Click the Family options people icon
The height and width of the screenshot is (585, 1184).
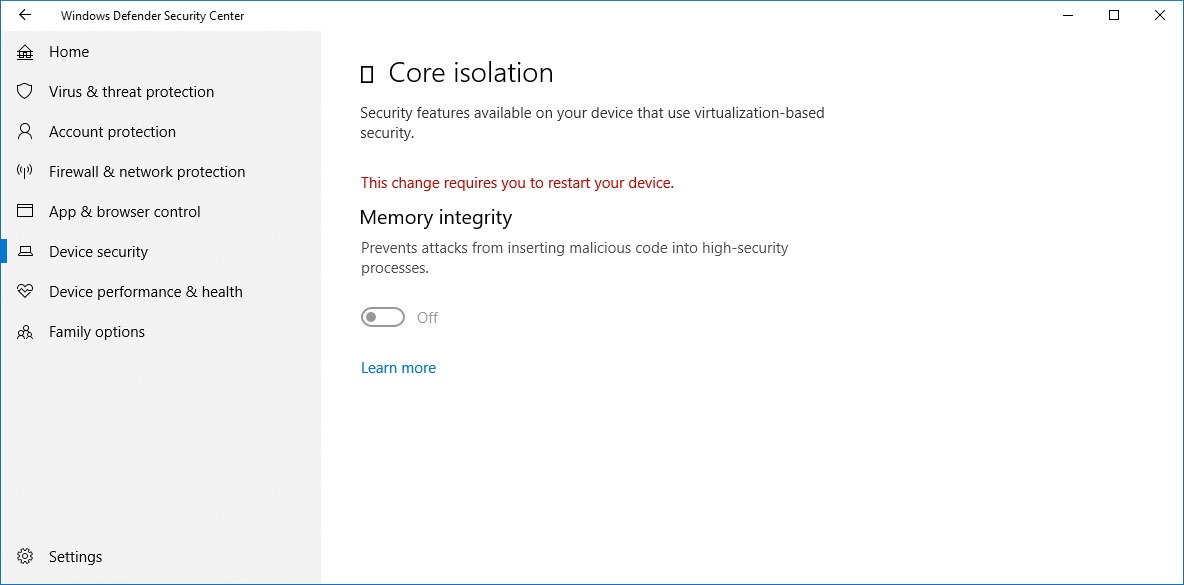point(25,332)
